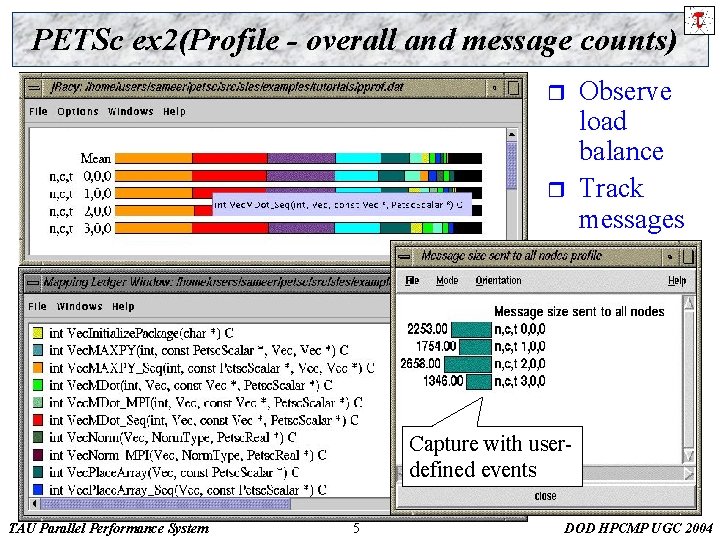Click the TAU logo icon on the slide
This screenshot has height=540, width=720.
pos(699,20)
